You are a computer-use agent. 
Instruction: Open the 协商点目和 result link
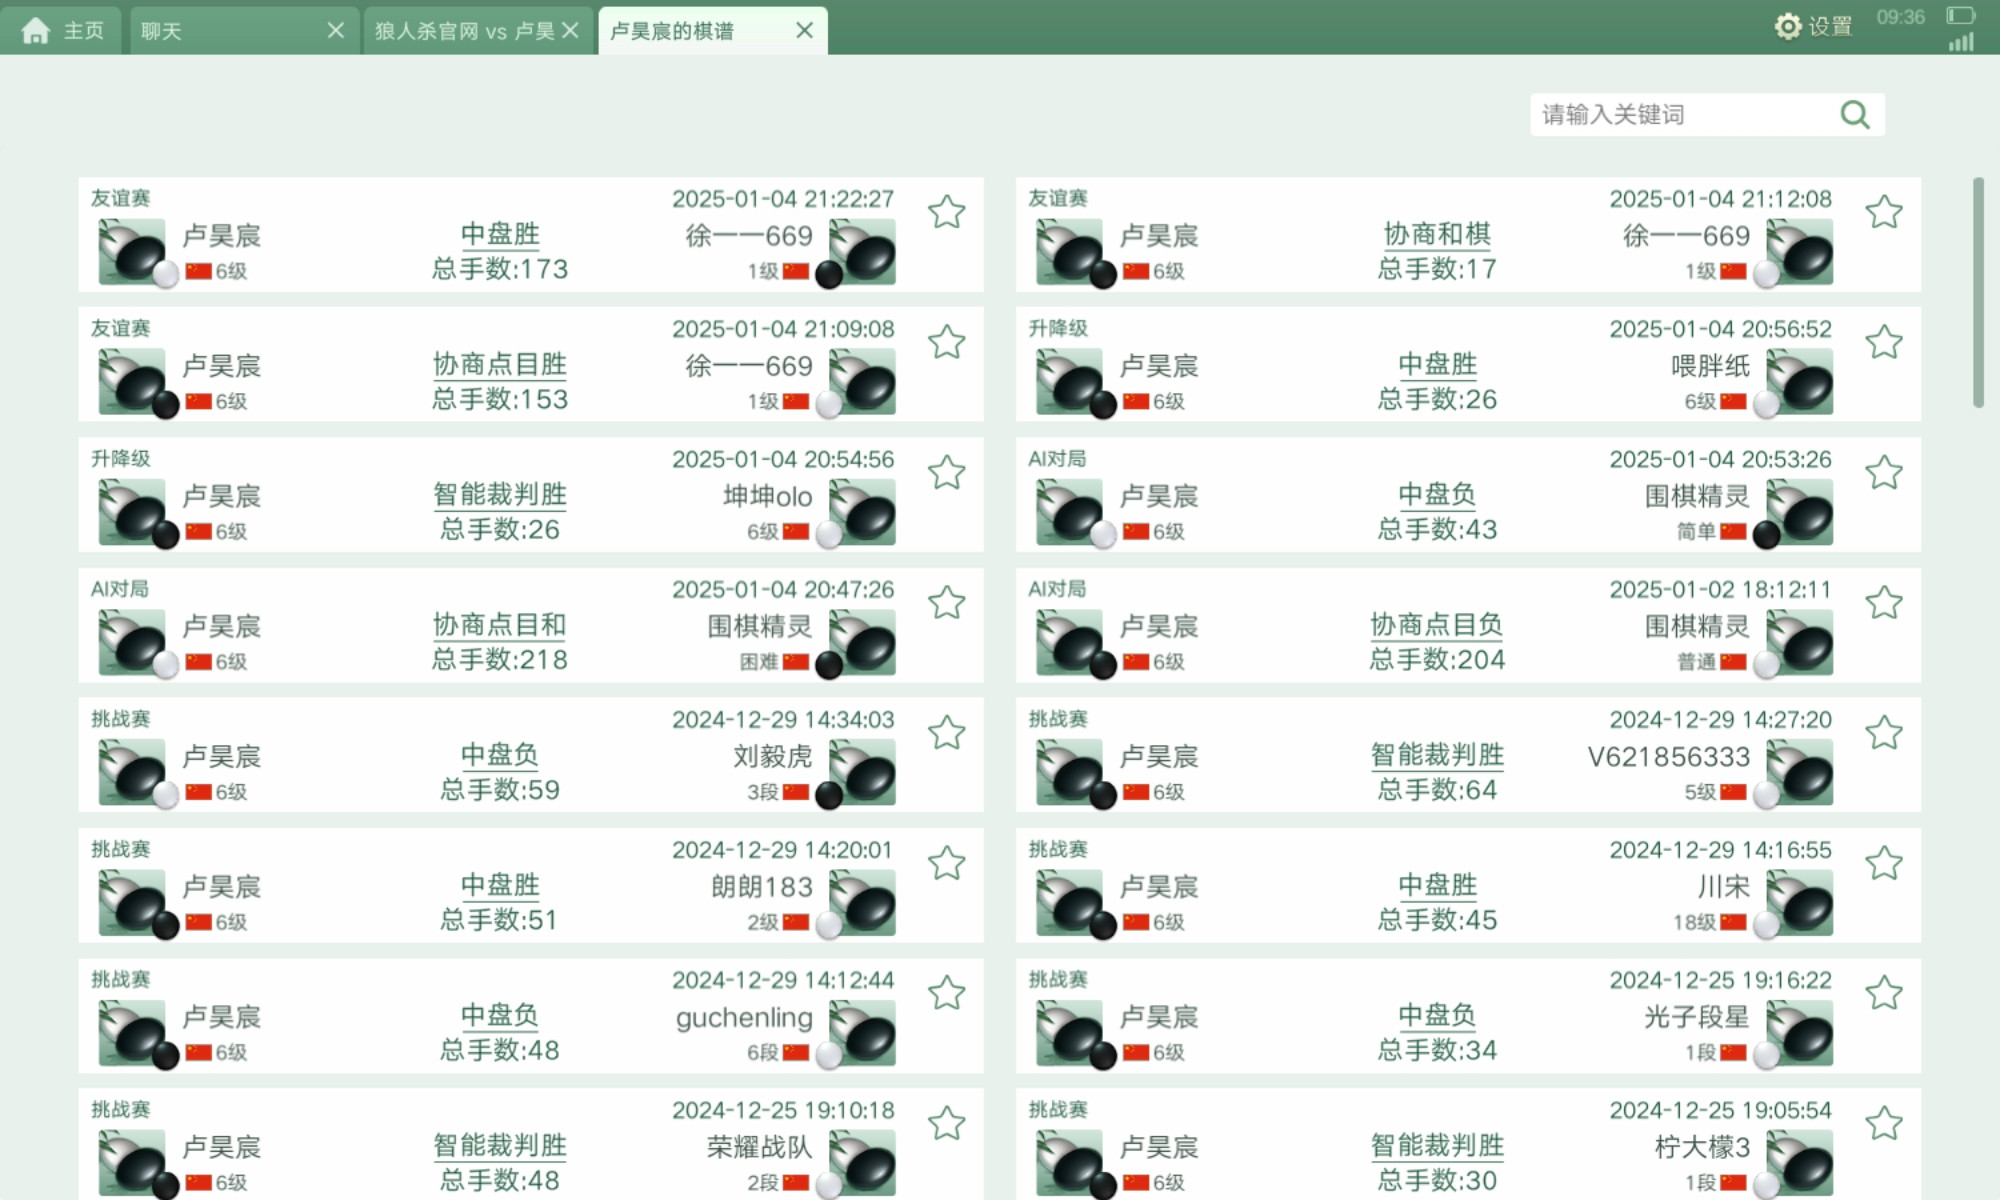coord(500,625)
